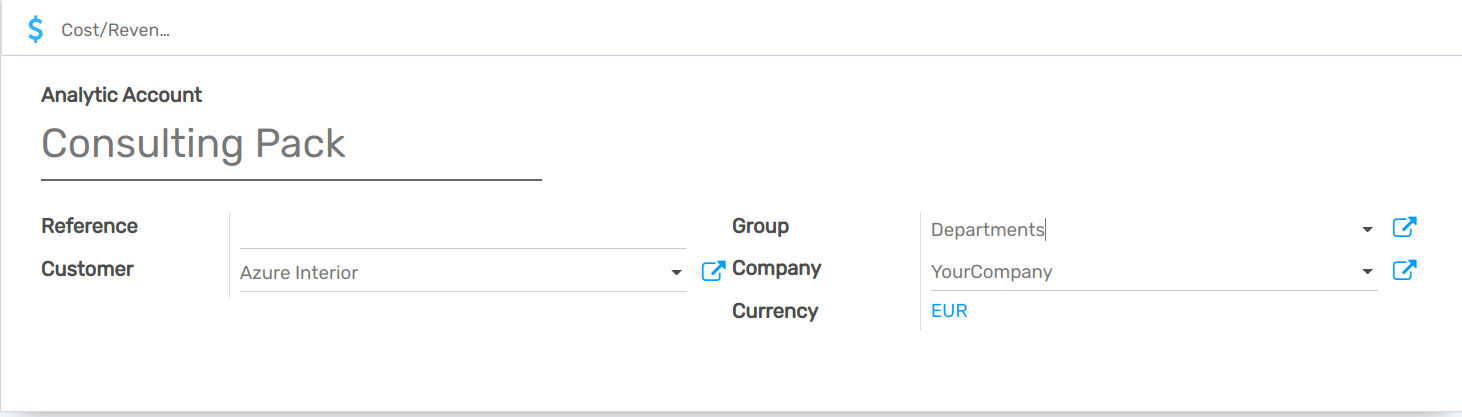Expand the Company dropdown arrow
Viewport: 1462px width, 417px height.
tap(1367, 272)
